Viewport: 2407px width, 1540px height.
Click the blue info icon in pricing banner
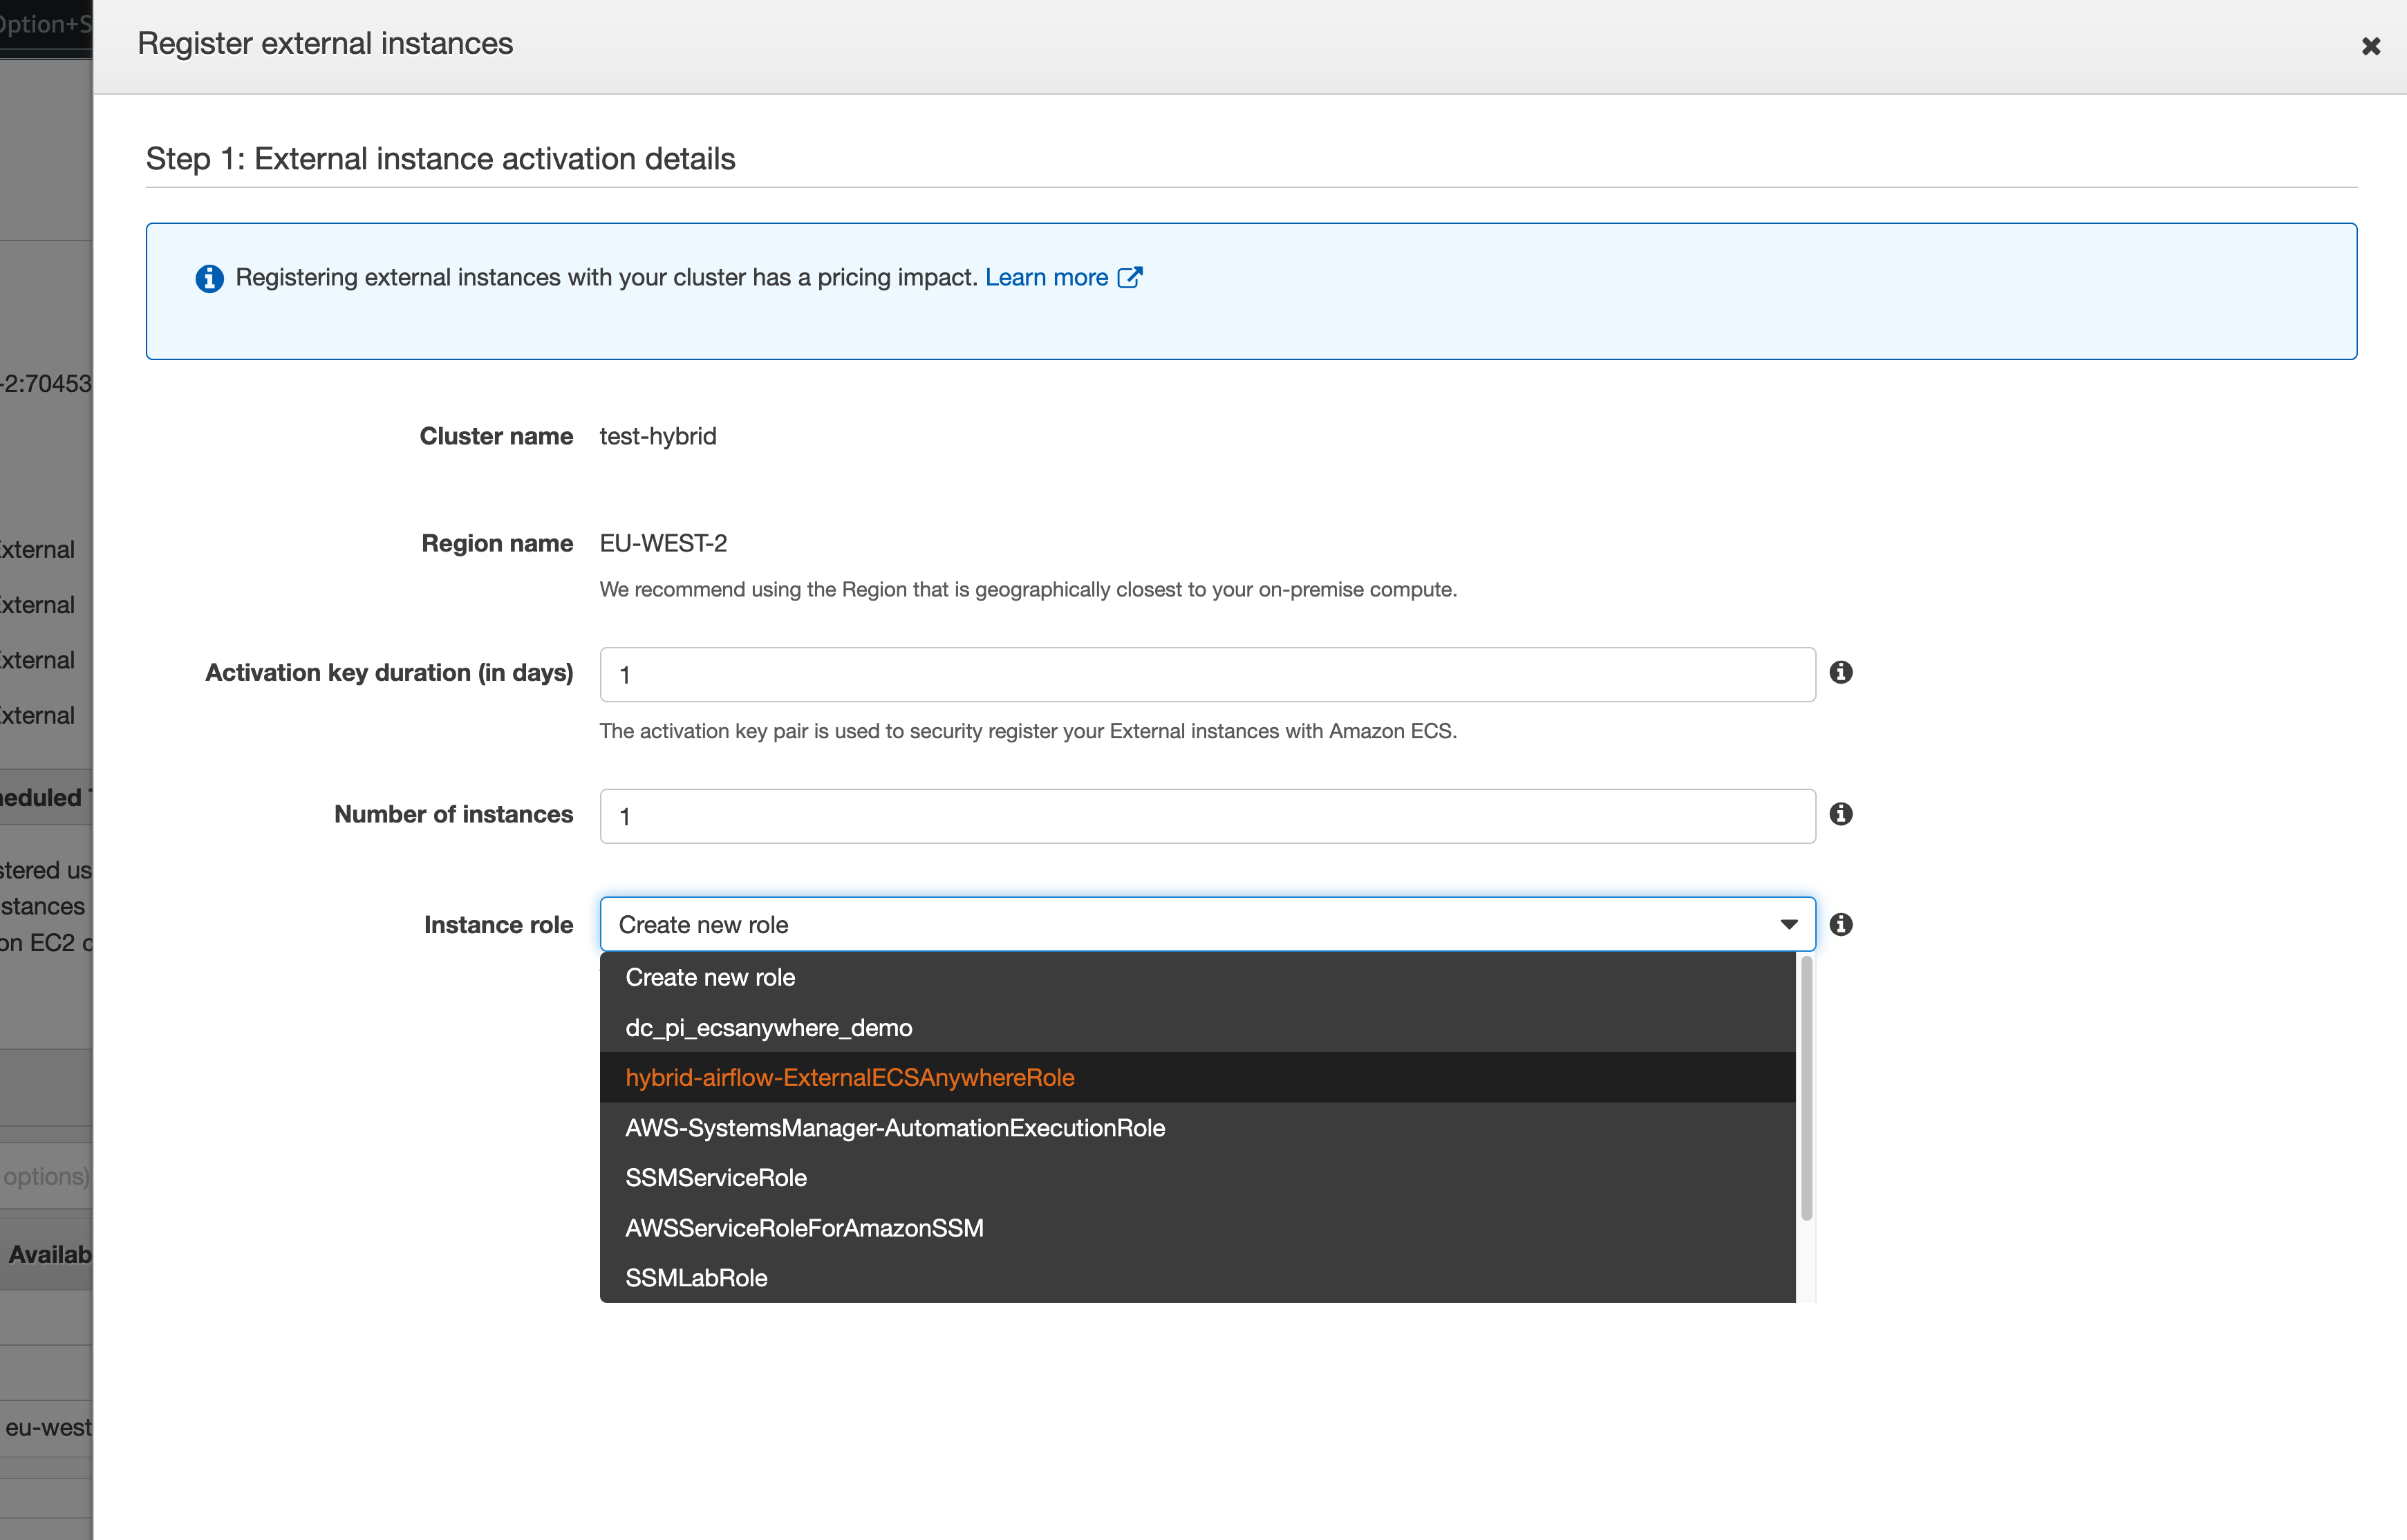(x=209, y=278)
